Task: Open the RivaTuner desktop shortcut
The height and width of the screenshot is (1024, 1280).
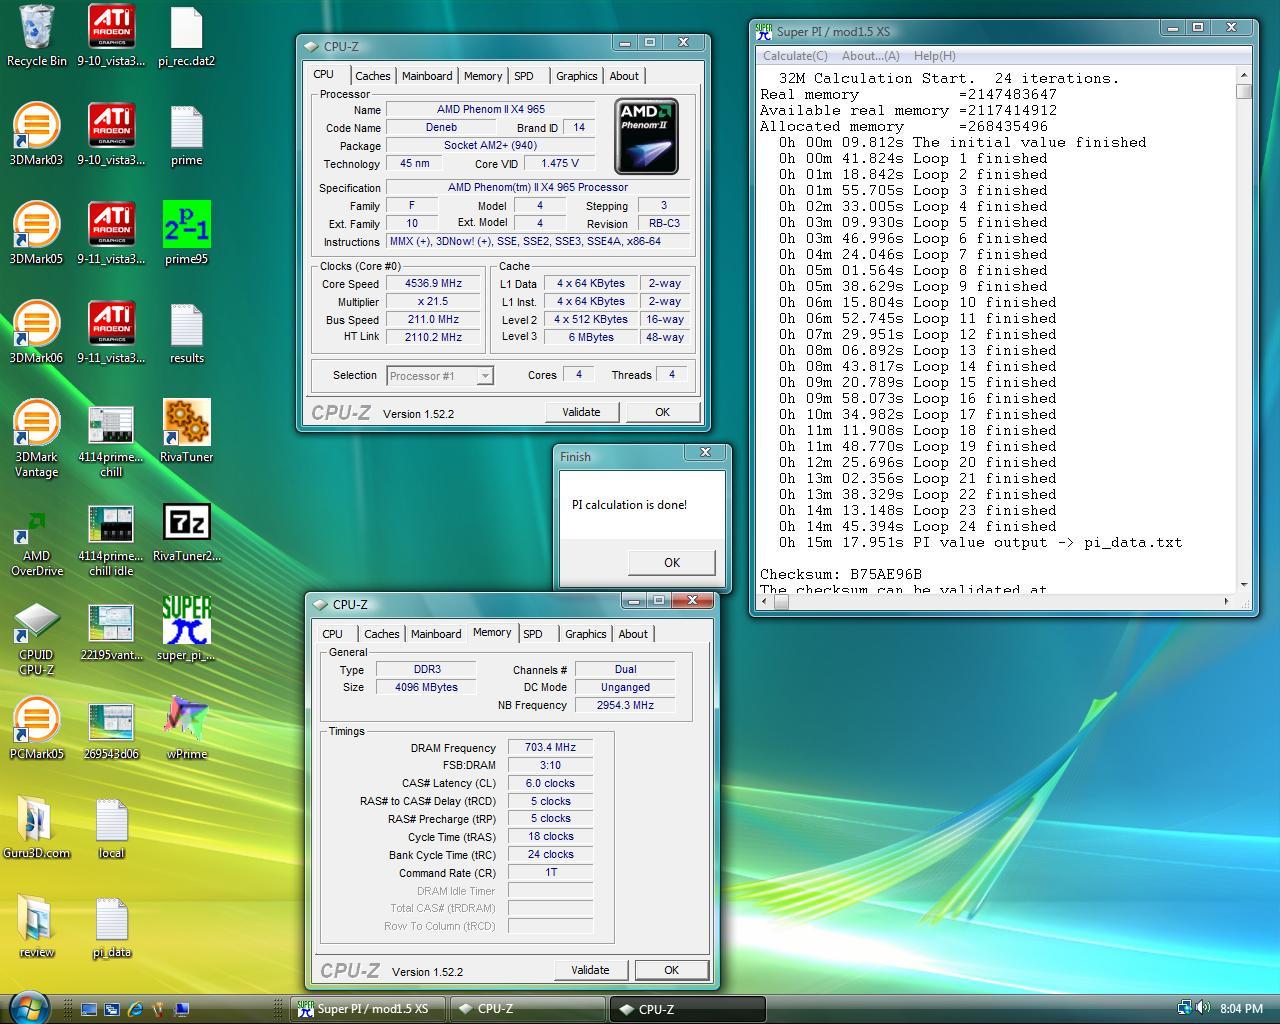Action: [186, 432]
